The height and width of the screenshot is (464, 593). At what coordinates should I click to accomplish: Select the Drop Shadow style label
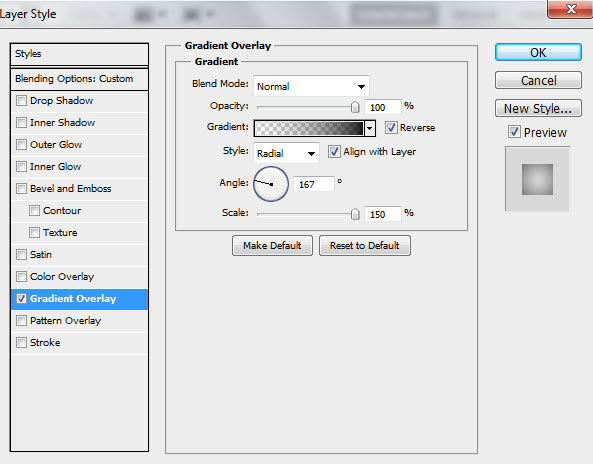(61, 101)
